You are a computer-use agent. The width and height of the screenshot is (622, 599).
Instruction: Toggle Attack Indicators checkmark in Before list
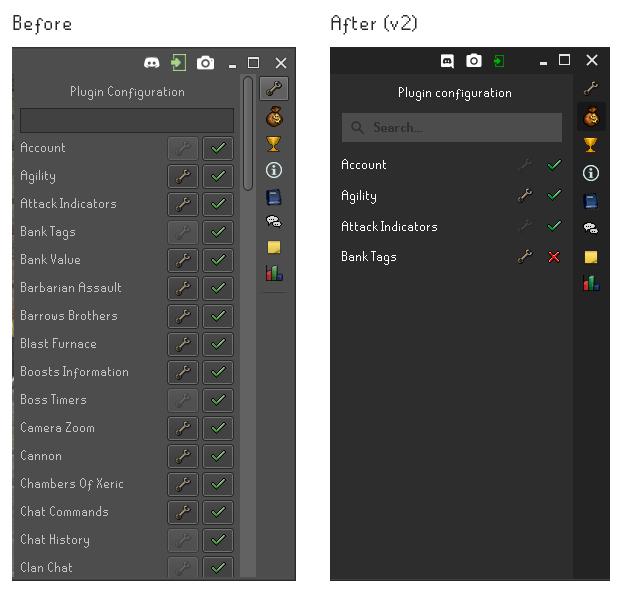pyautogui.click(x=218, y=204)
